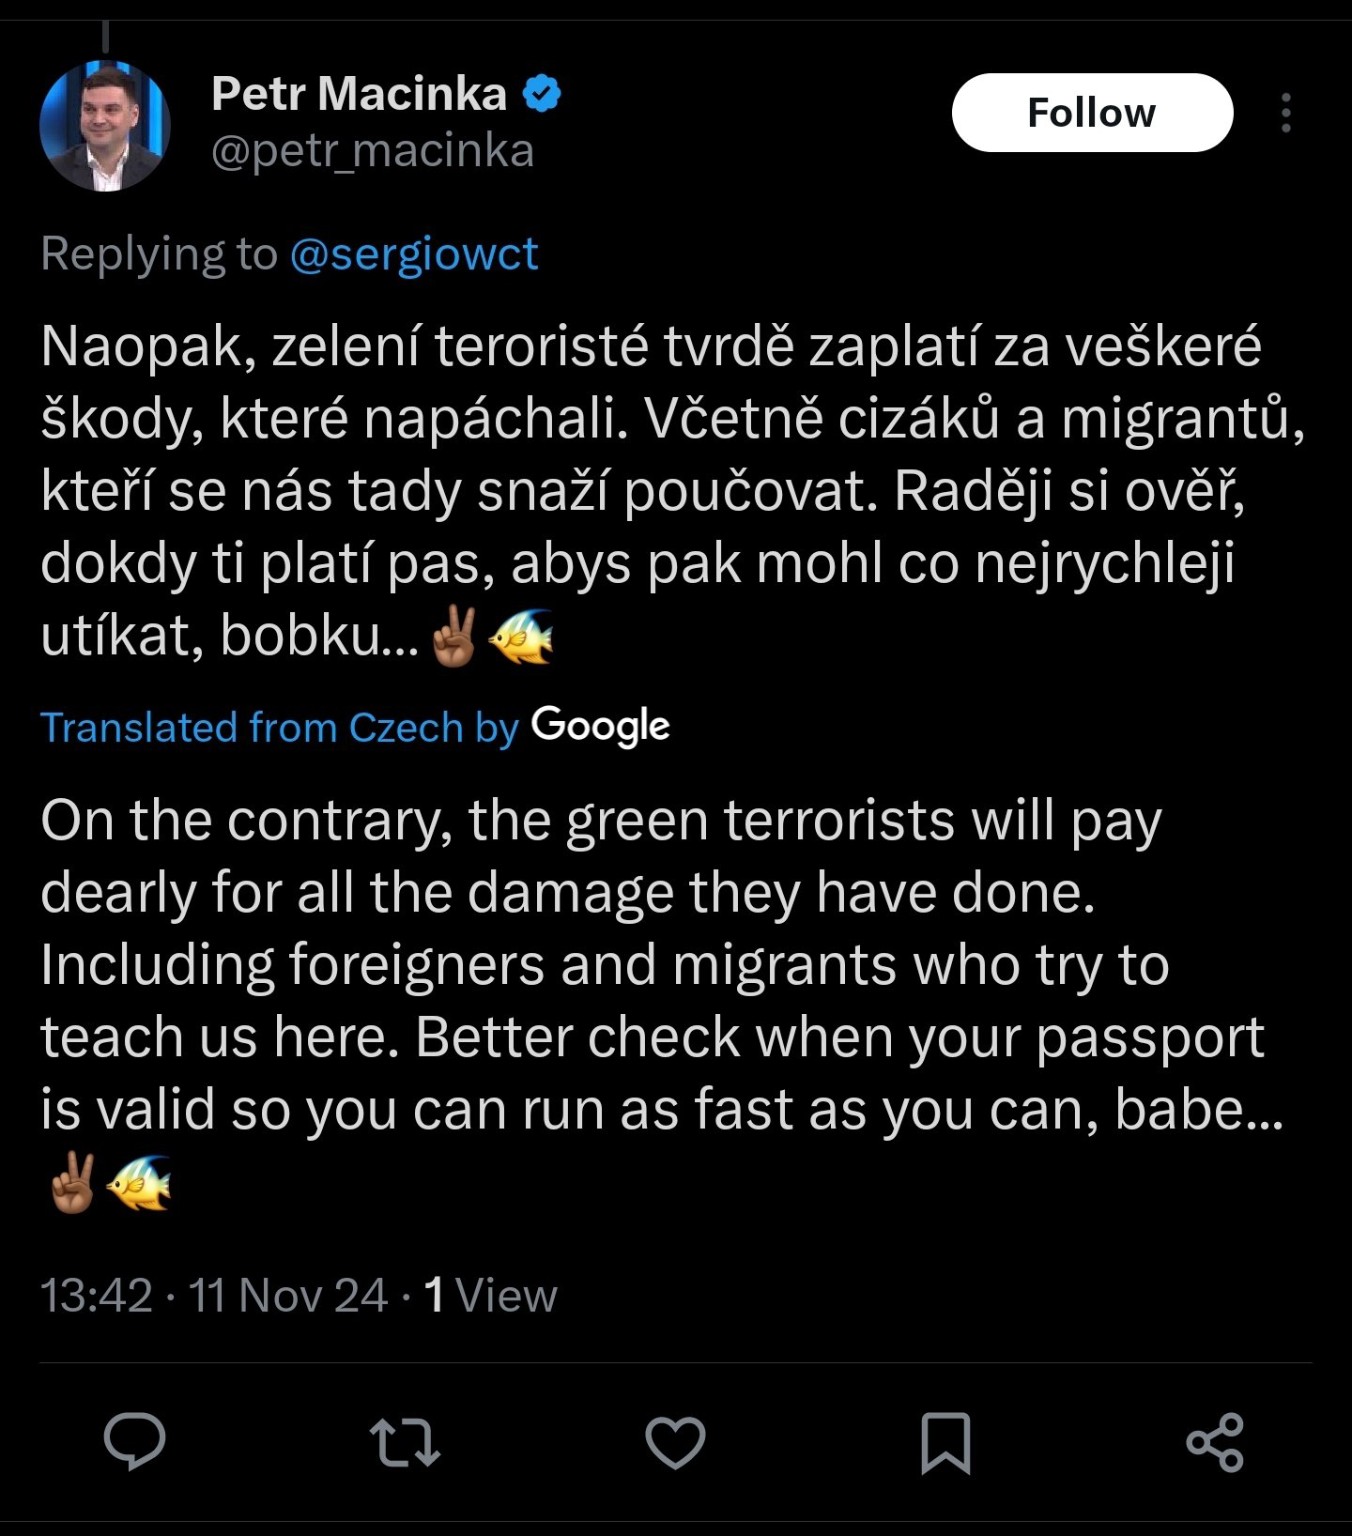The width and height of the screenshot is (1352, 1536).
Task: Repost this tweet
Action: tap(405, 1442)
